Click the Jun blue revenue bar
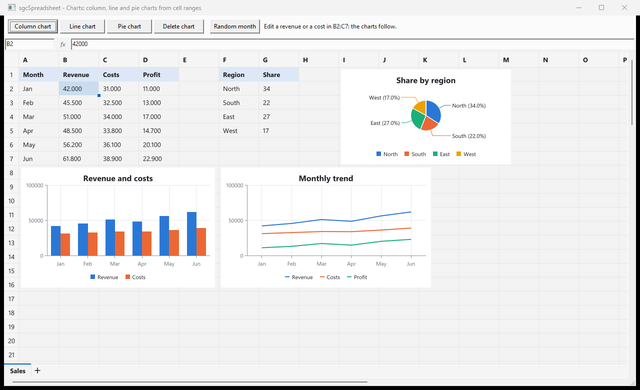The width and height of the screenshot is (640, 390). [x=192, y=234]
